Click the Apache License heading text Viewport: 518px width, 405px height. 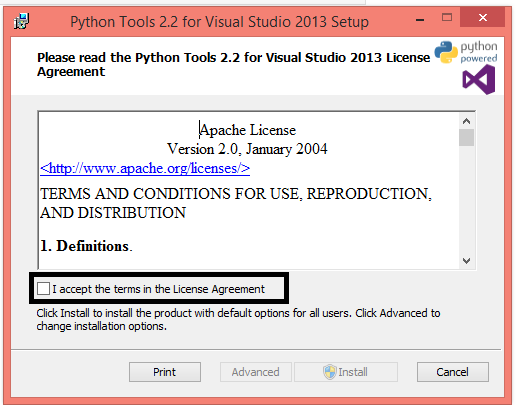click(x=248, y=130)
